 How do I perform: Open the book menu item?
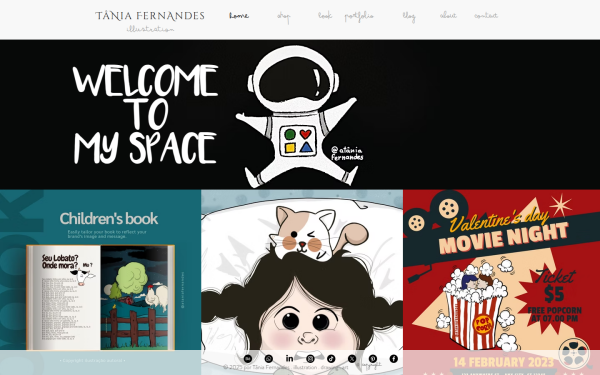click(325, 16)
